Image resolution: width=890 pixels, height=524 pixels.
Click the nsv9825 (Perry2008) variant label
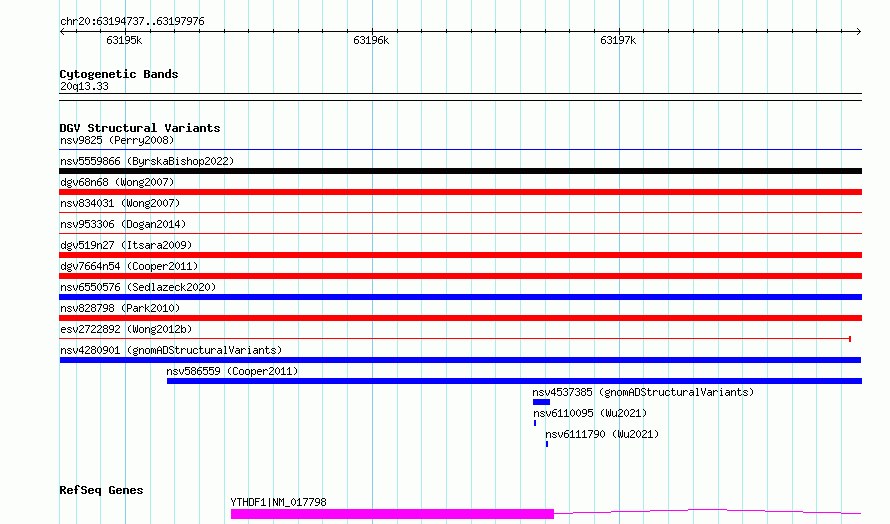[x=117, y=140]
